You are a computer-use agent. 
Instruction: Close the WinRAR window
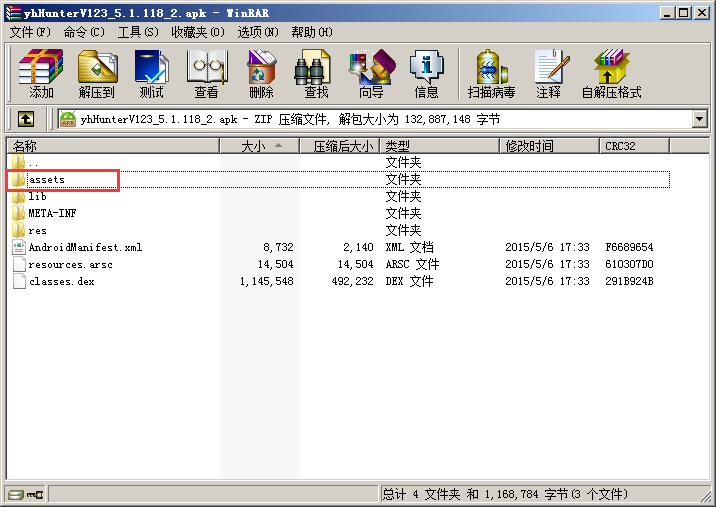(x=702, y=13)
